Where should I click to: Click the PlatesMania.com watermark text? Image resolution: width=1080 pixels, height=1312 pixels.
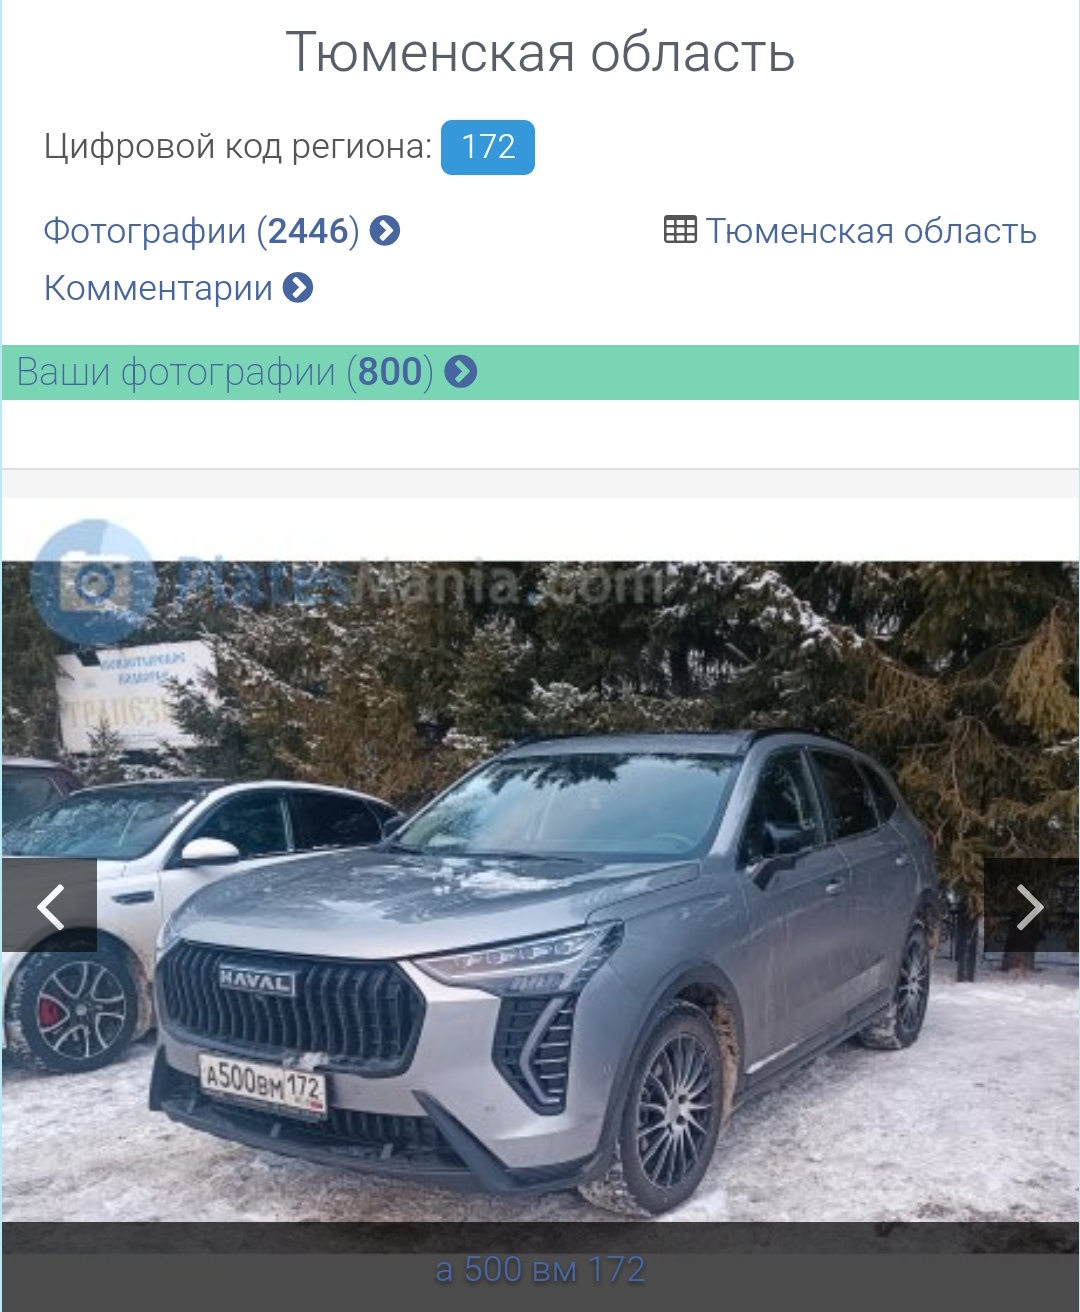pyautogui.click(x=420, y=581)
